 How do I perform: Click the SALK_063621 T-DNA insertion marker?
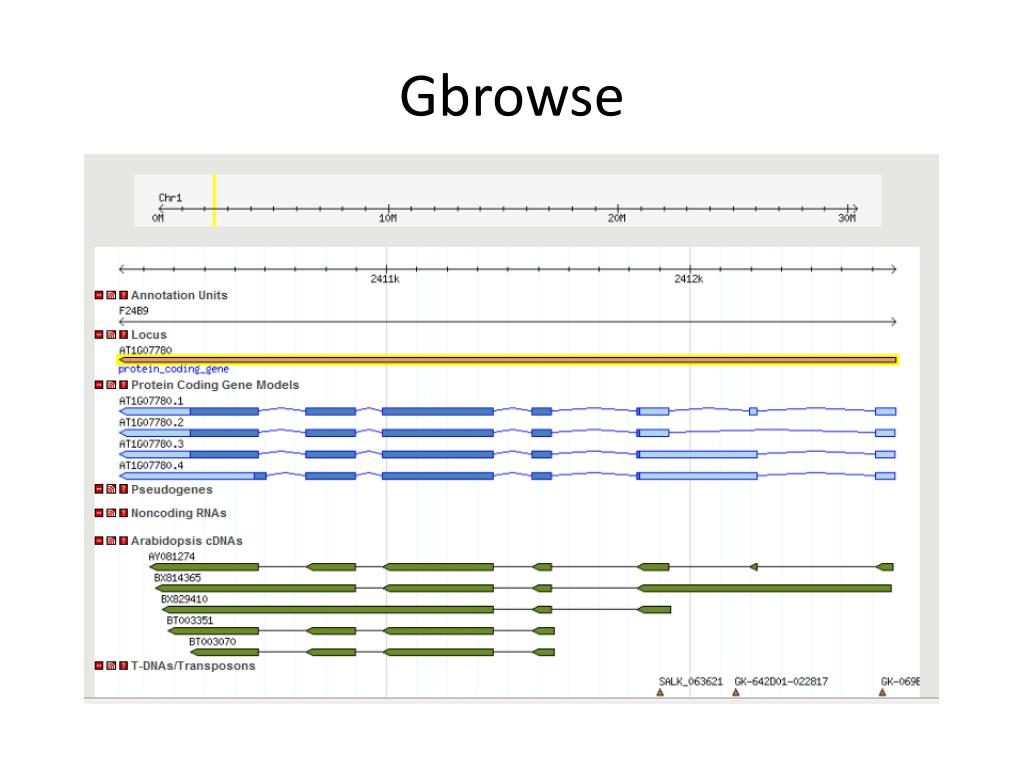[x=660, y=692]
